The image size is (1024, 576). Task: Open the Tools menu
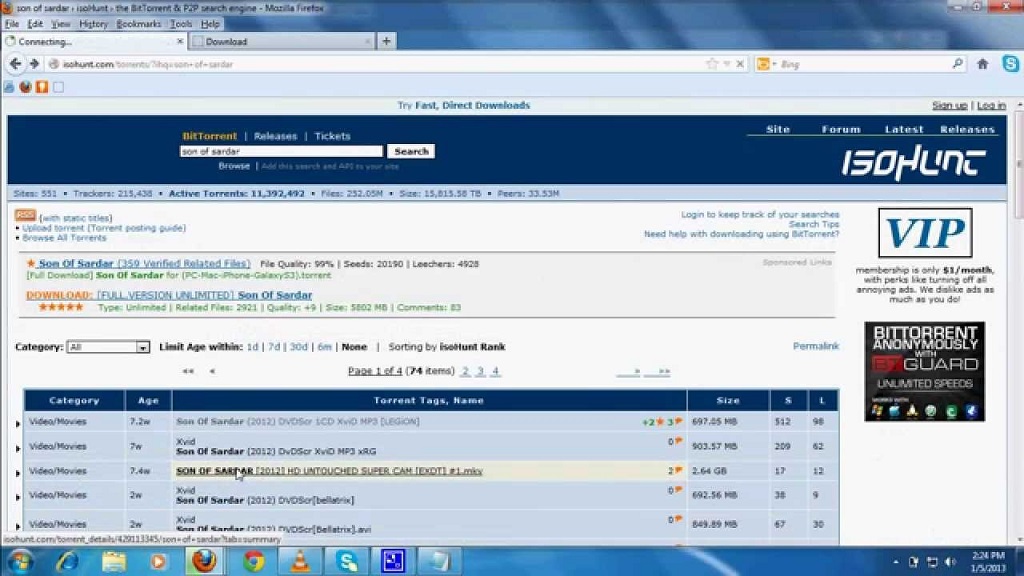coord(181,24)
